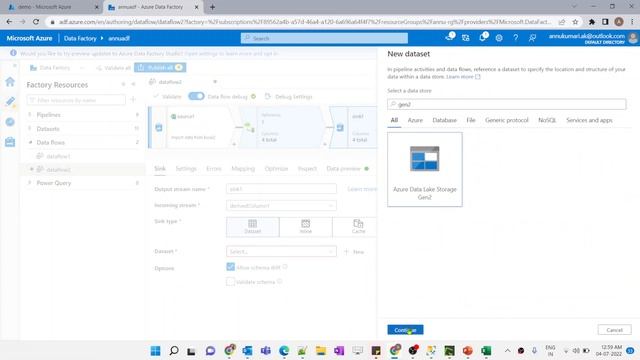Click the Azure header search box
The image size is (640, 360).
pyautogui.click(x=324, y=38)
